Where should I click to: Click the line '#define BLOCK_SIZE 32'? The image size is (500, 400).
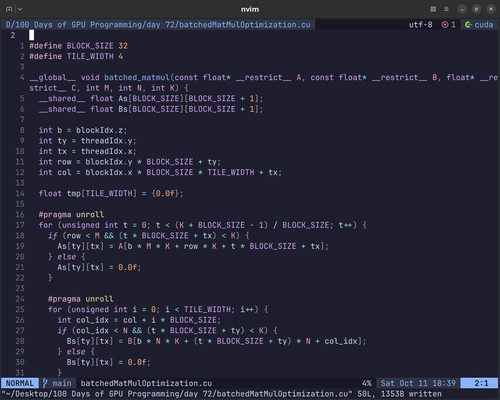pyautogui.click(x=78, y=46)
